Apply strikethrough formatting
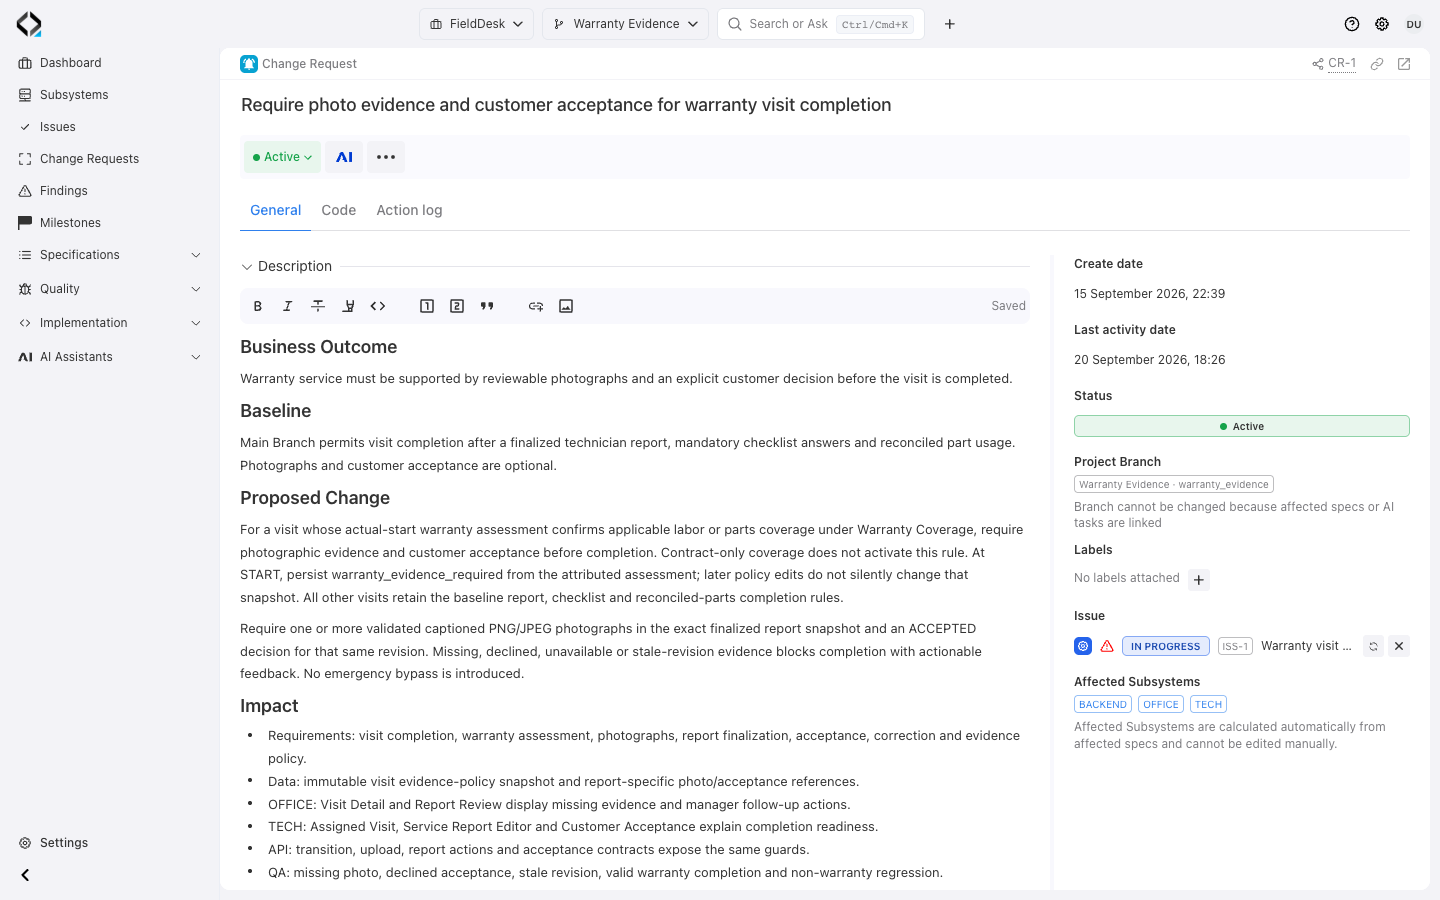This screenshot has width=1440, height=900. pos(318,306)
